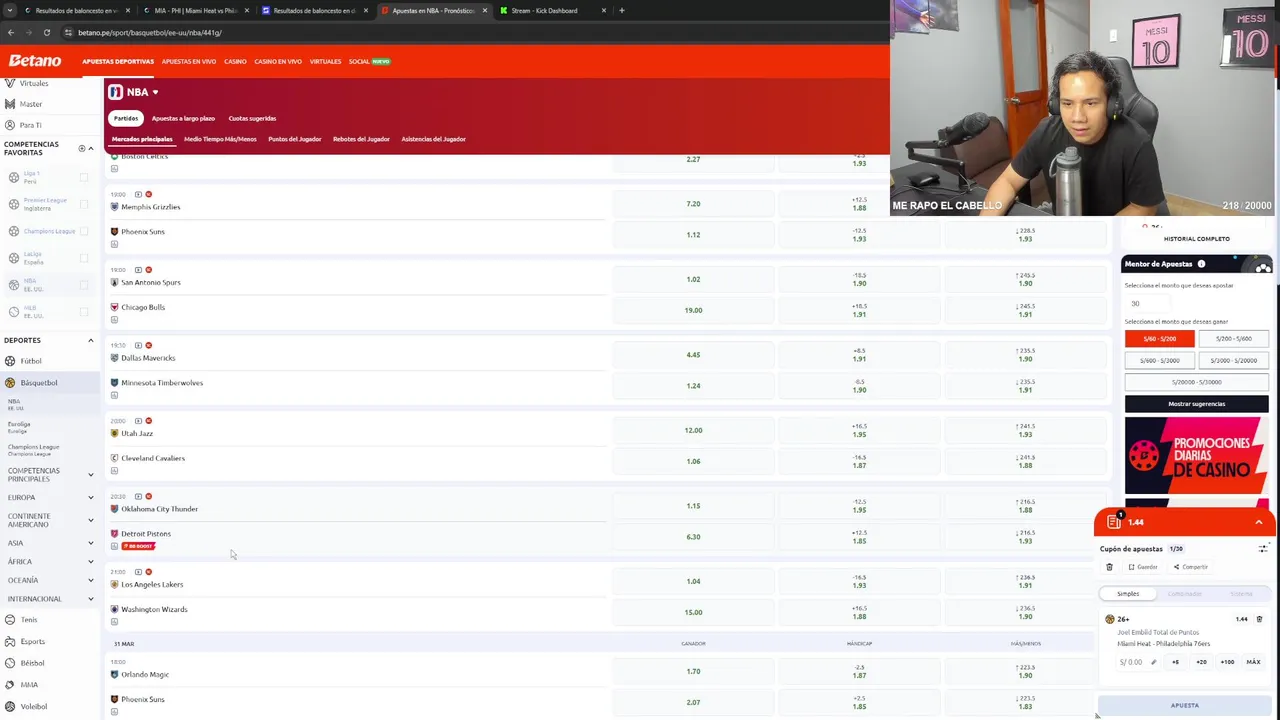The image size is (1280, 720).
Task: Click the Betano logo
Action: pyautogui.click(x=35, y=61)
